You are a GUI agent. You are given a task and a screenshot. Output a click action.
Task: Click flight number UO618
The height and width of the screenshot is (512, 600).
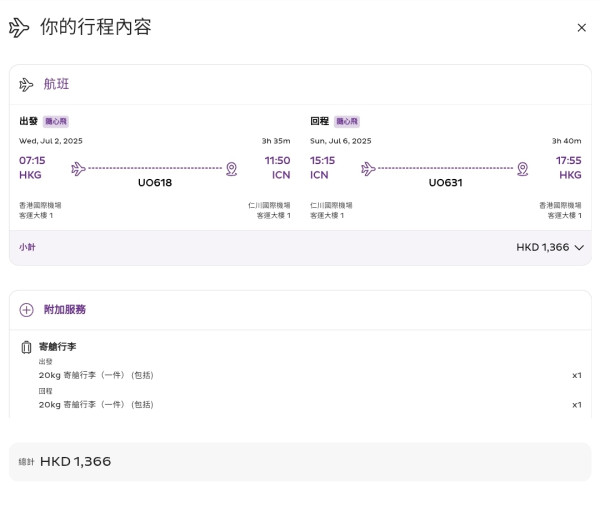pyautogui.click(x=155, y=183)
